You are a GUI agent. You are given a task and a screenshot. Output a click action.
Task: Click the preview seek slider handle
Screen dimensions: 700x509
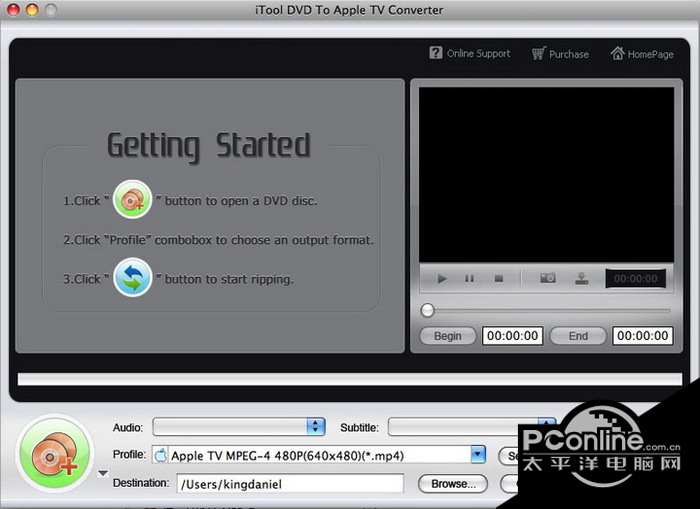click(427, 310)
